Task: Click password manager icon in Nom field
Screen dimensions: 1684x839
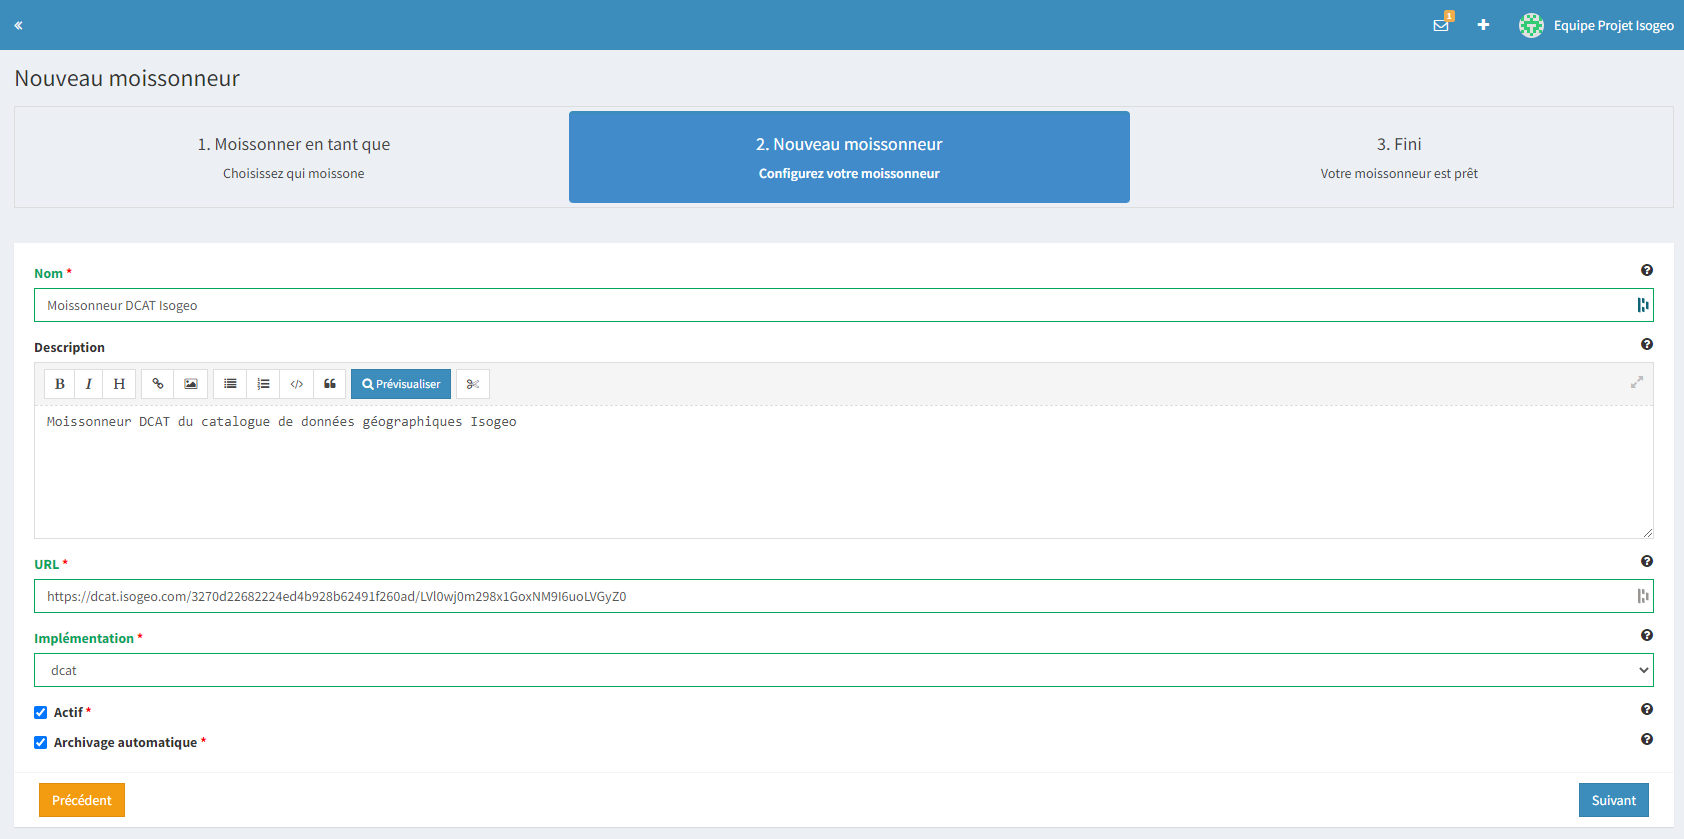Action: tap(1642, 305)
